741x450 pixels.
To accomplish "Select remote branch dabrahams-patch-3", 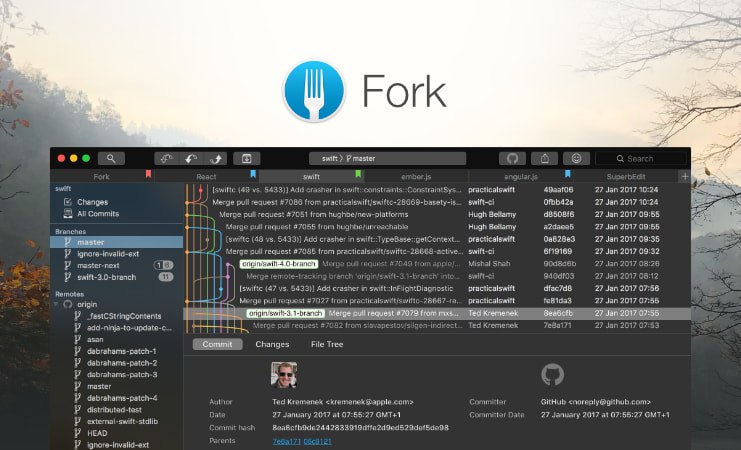I will tap(122, 374).
